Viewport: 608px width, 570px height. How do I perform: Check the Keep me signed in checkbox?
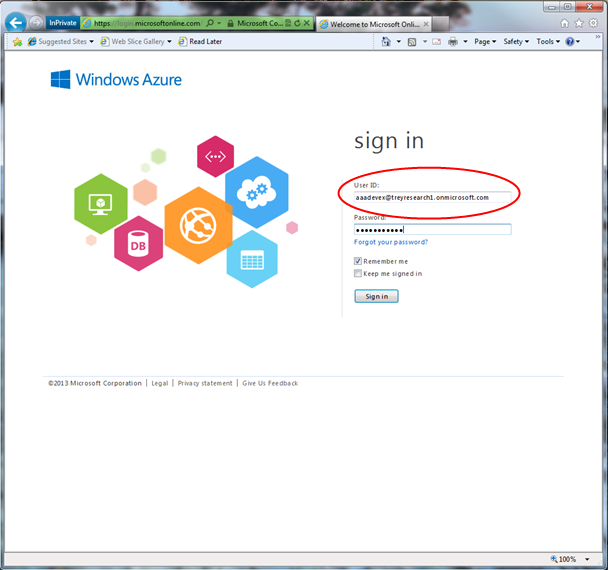point(358,273)
